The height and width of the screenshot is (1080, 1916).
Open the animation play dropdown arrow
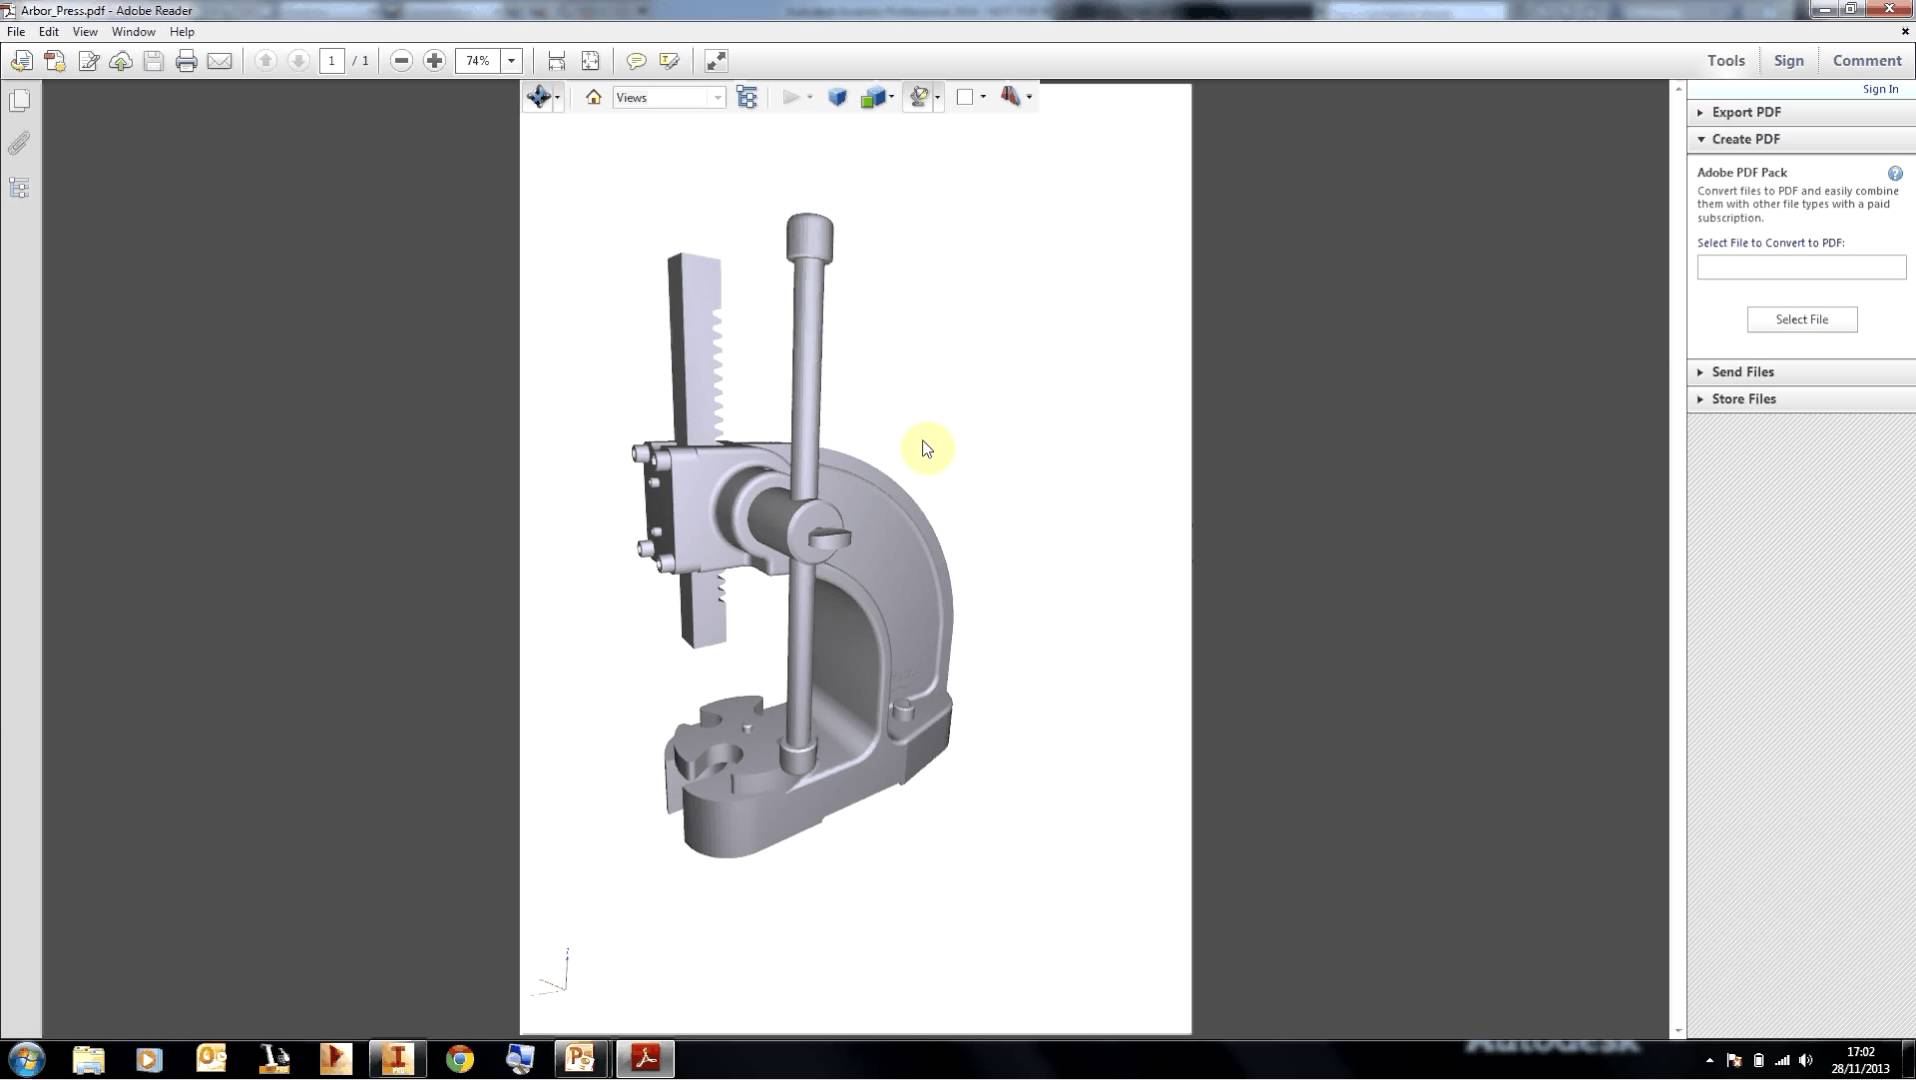point(809,97)
